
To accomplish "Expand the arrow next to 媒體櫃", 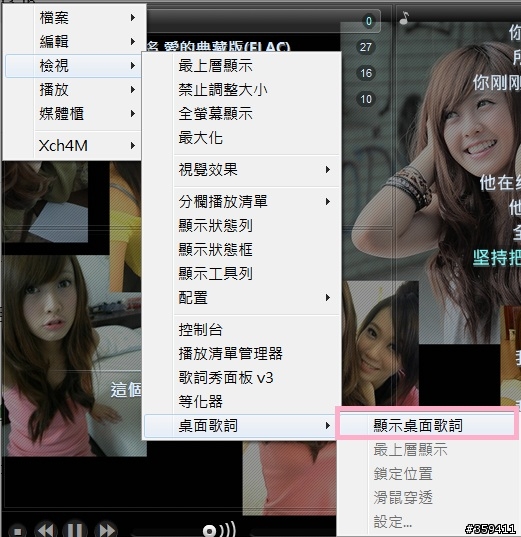I will [133, 114].
